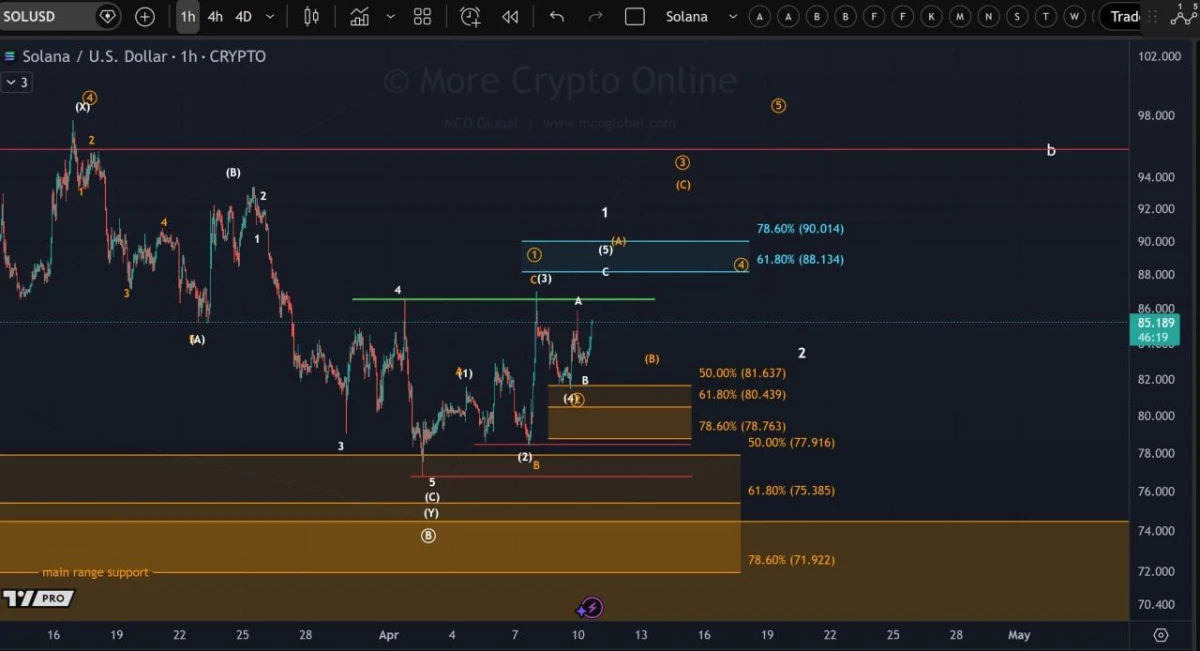Select the Elliott wave tool icon top right
This screenshot has height=651, width=1200.
(x=1182, y=16)
